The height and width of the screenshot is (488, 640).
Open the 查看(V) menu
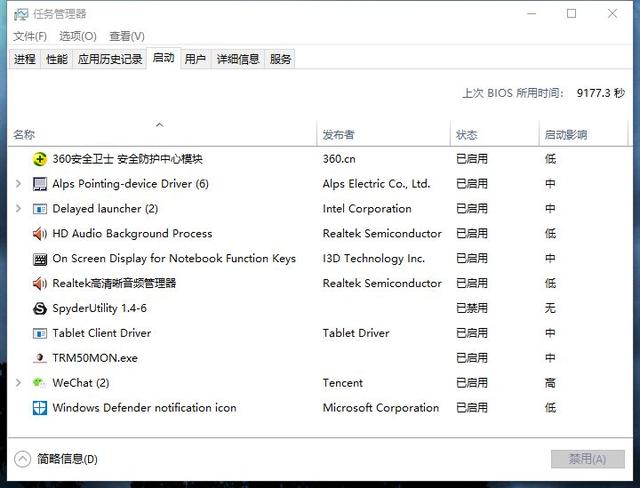[127, 36]
